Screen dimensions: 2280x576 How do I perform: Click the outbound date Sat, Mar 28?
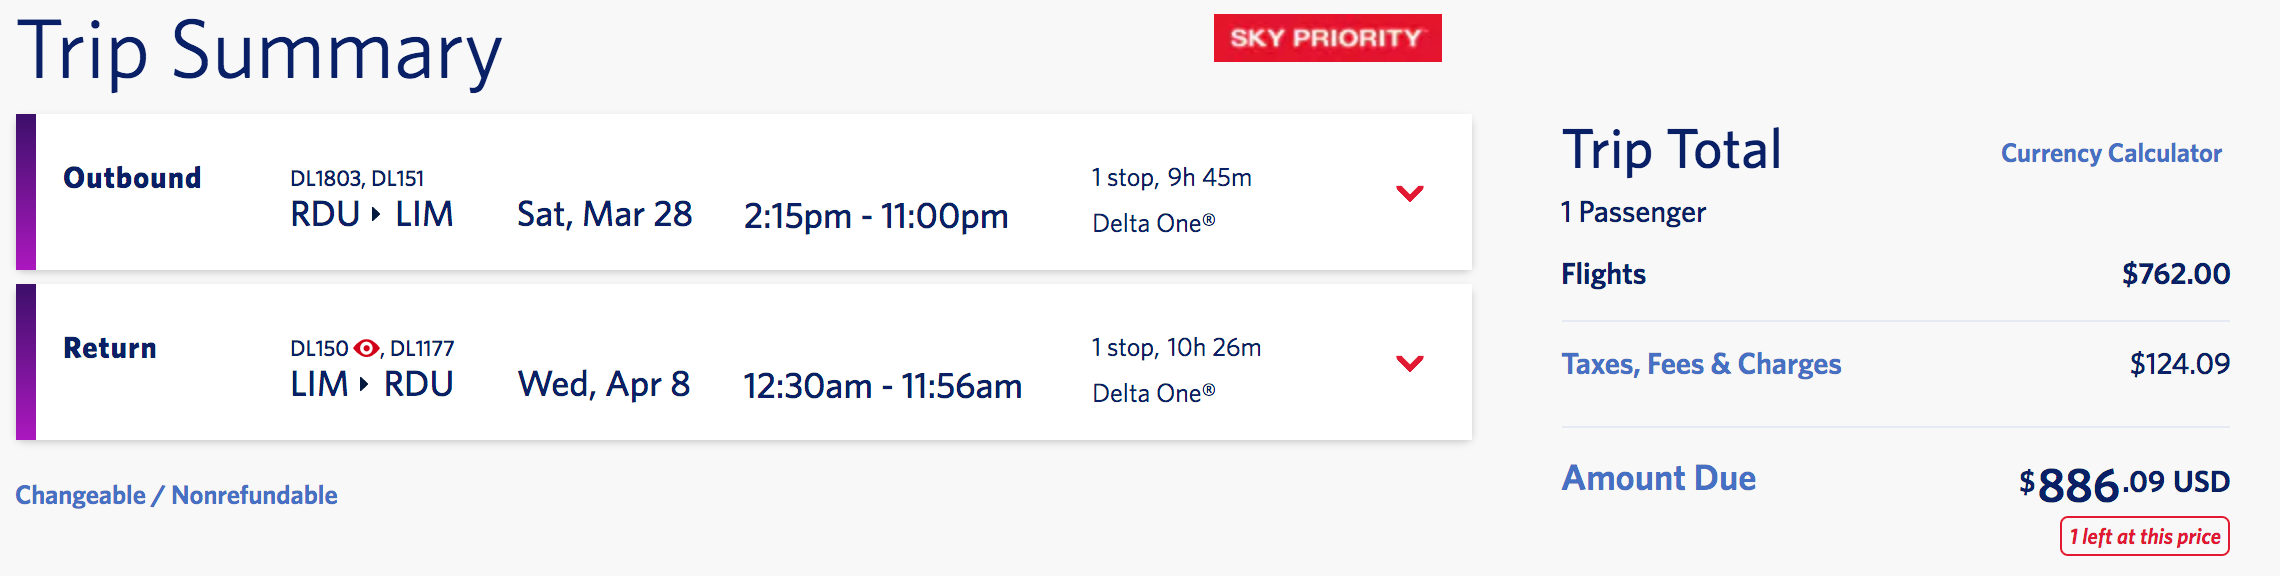tap(604, 214)
